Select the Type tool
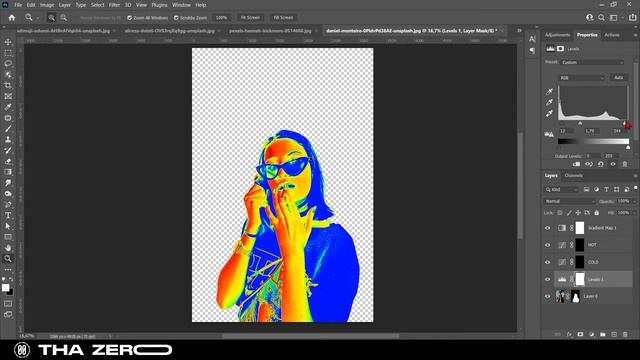Viewport: 640px width, 360px height. tap(8, 215)
